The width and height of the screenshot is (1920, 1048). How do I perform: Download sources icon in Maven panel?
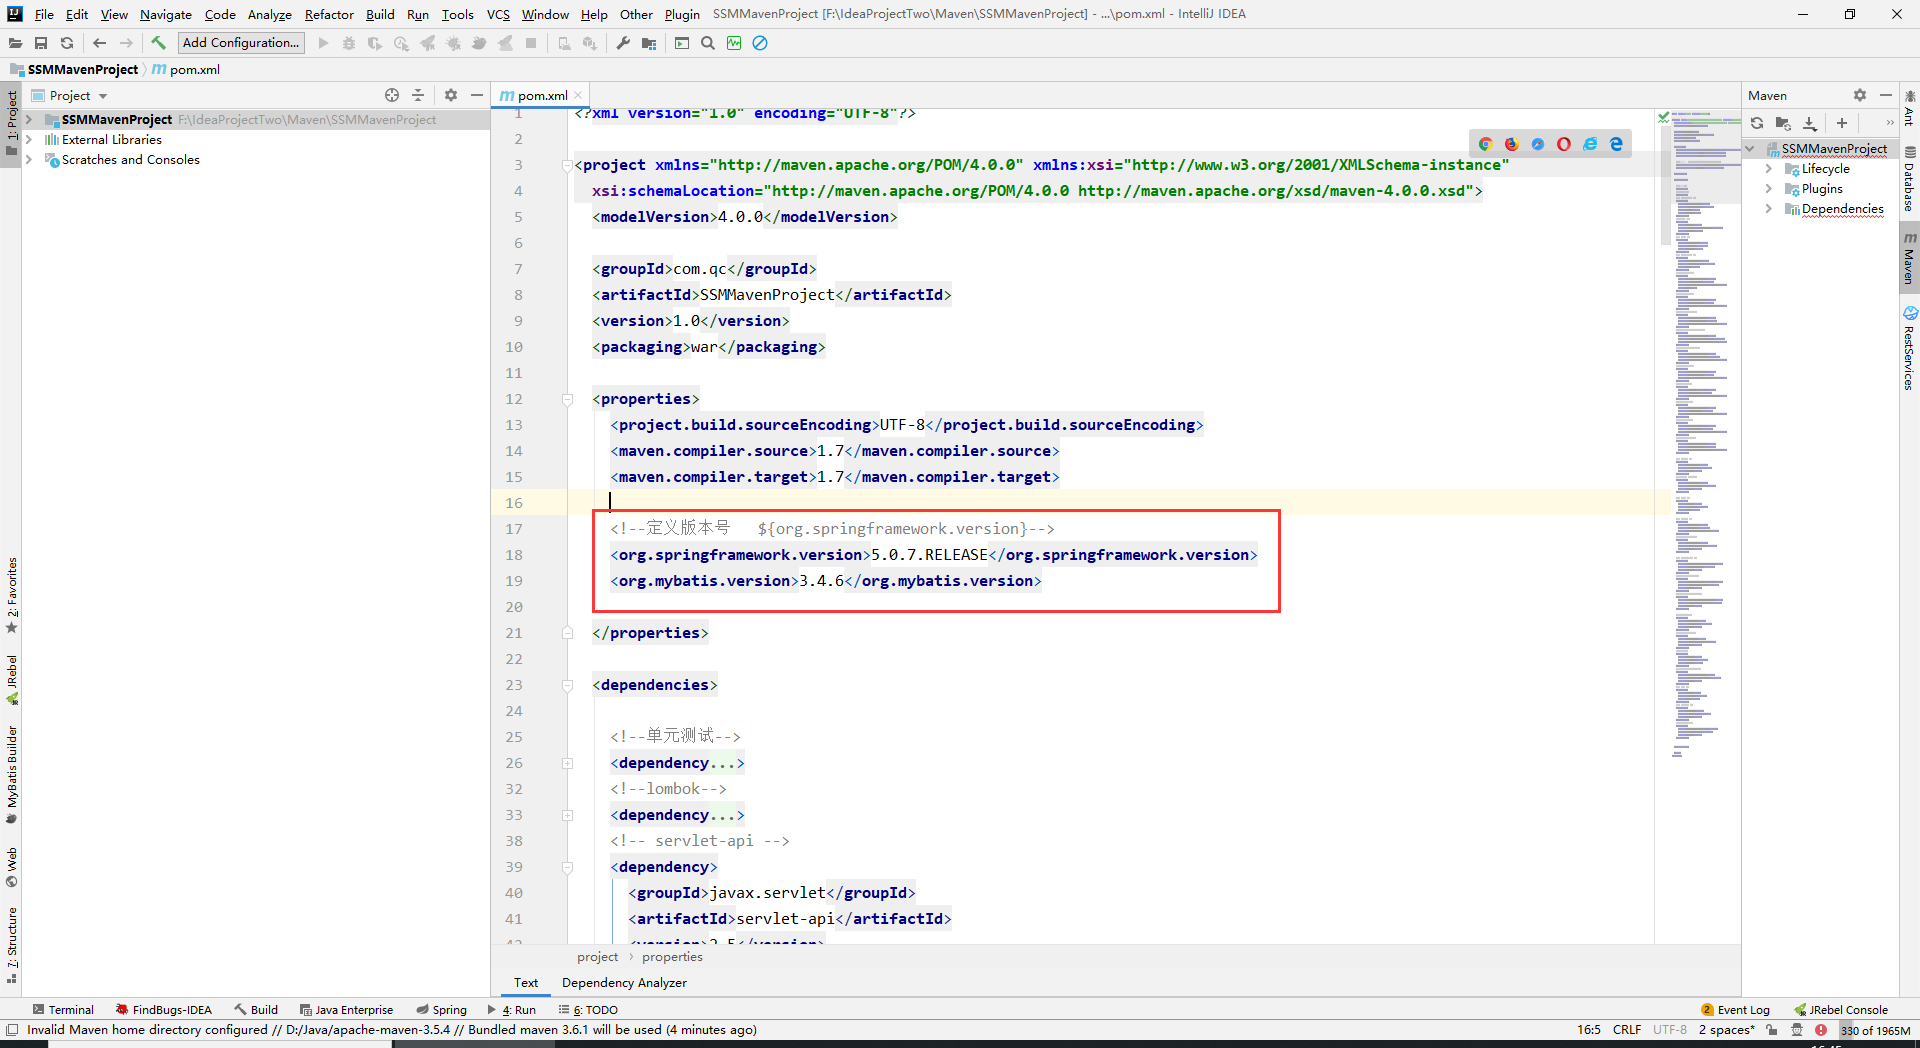1809,123
